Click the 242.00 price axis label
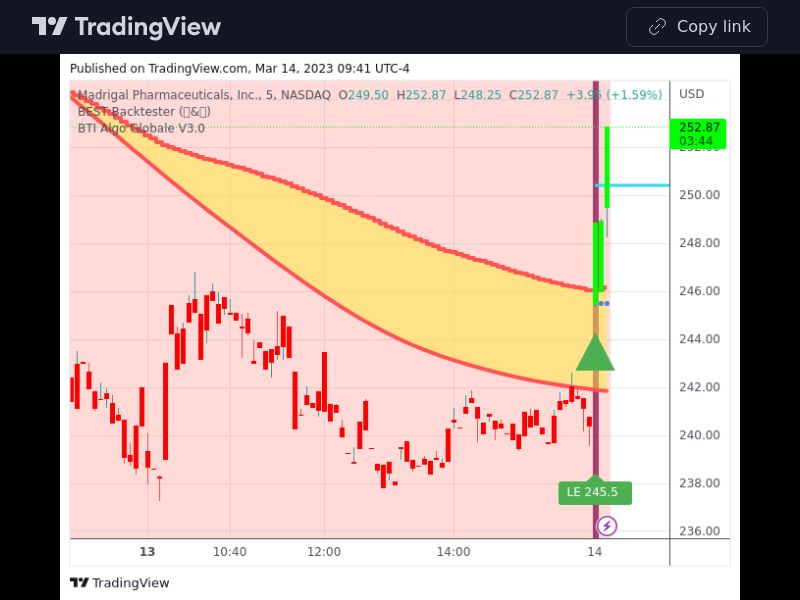The image size is (800, 600). point(699,387)
